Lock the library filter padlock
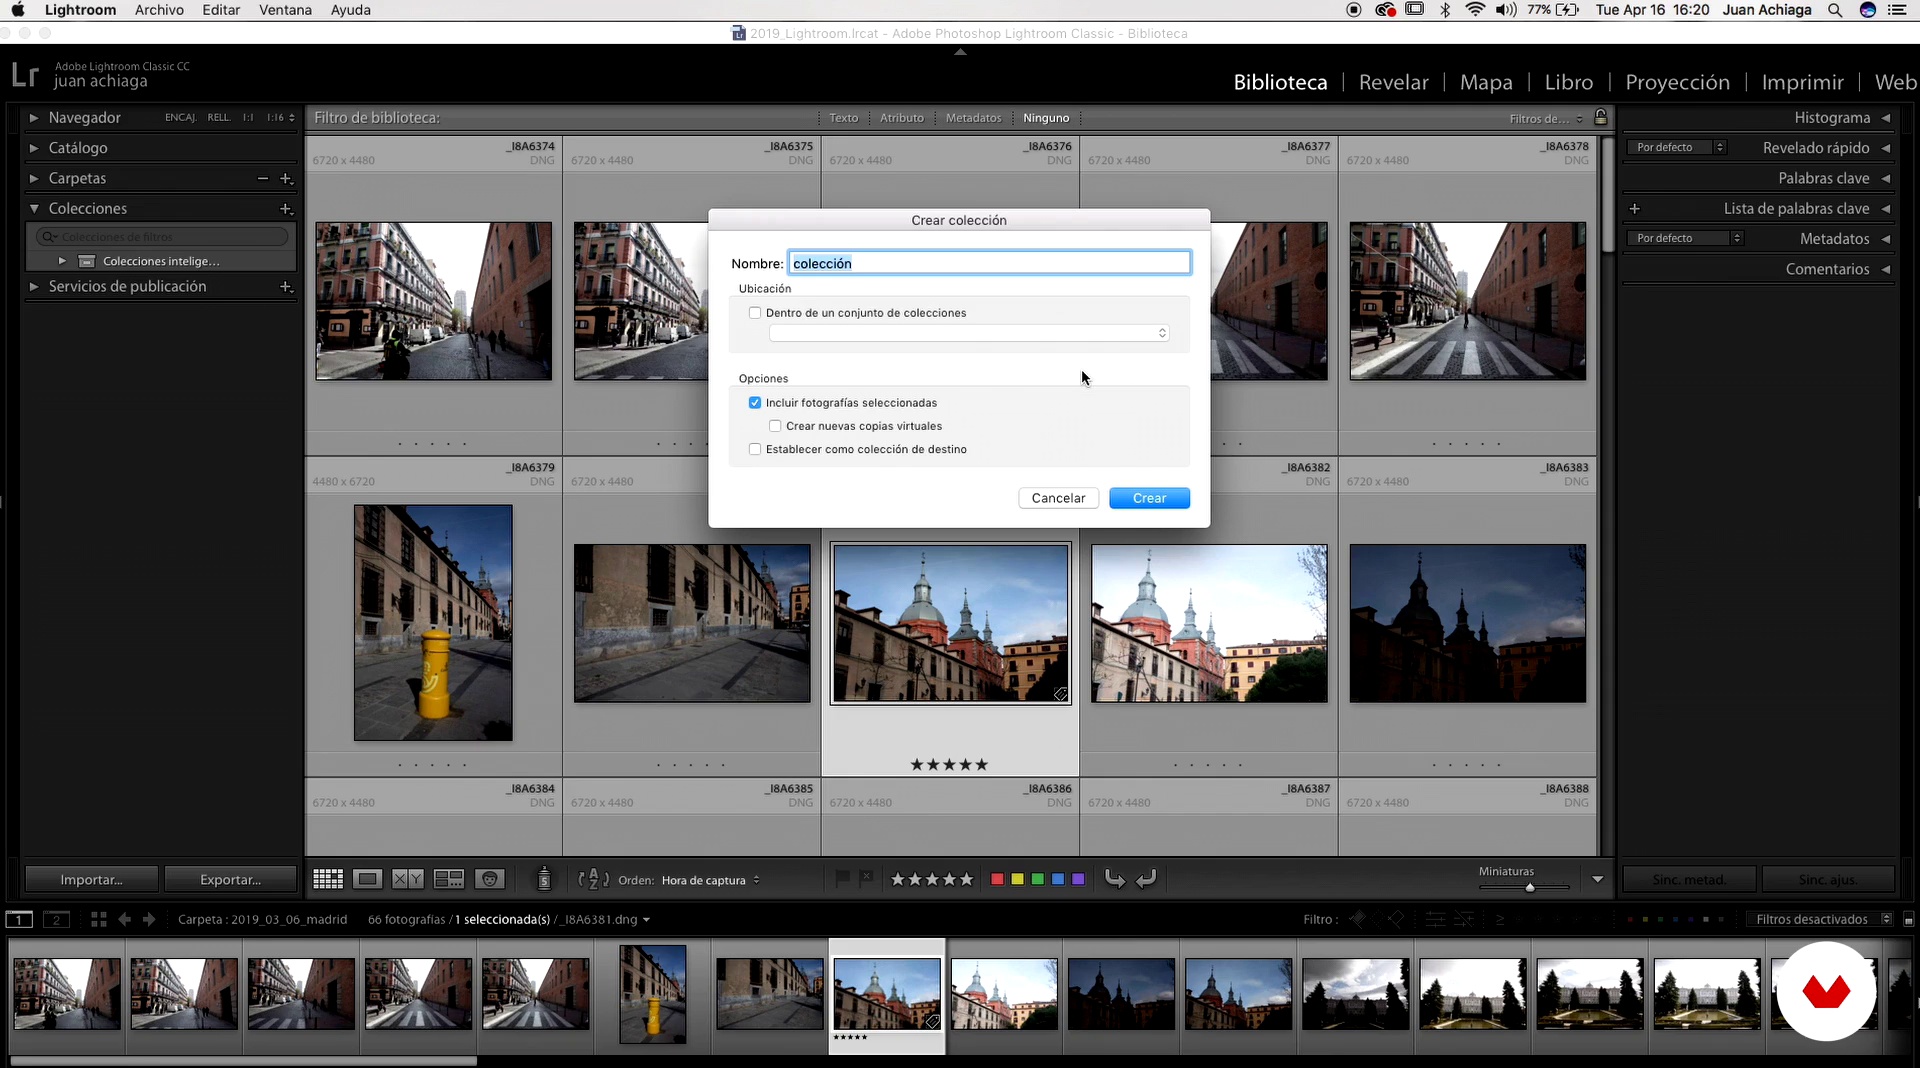 1600,118
